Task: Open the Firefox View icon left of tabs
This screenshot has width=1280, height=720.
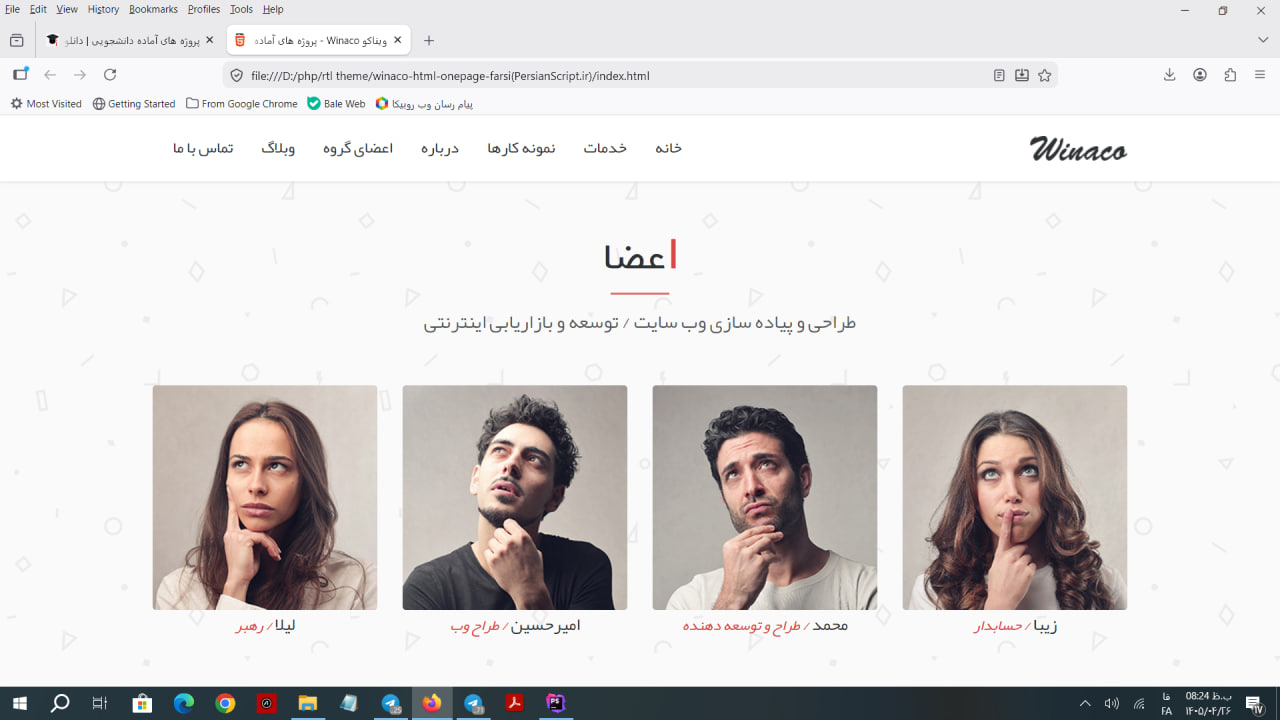Action: (17, 40)
